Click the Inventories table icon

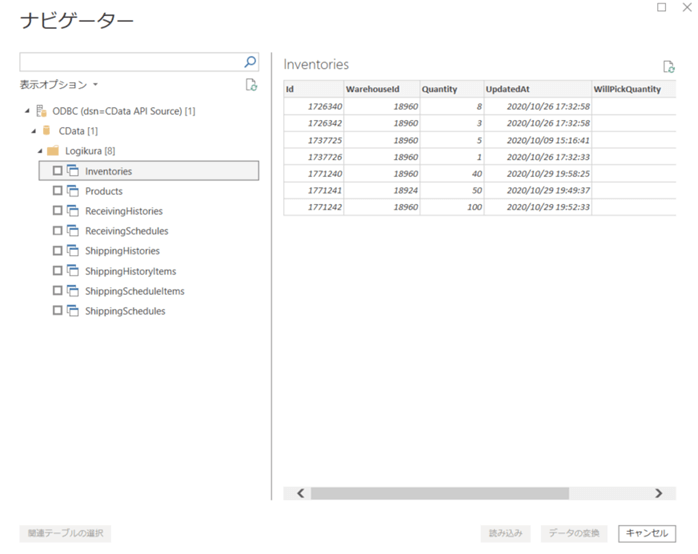coord(73,170)
